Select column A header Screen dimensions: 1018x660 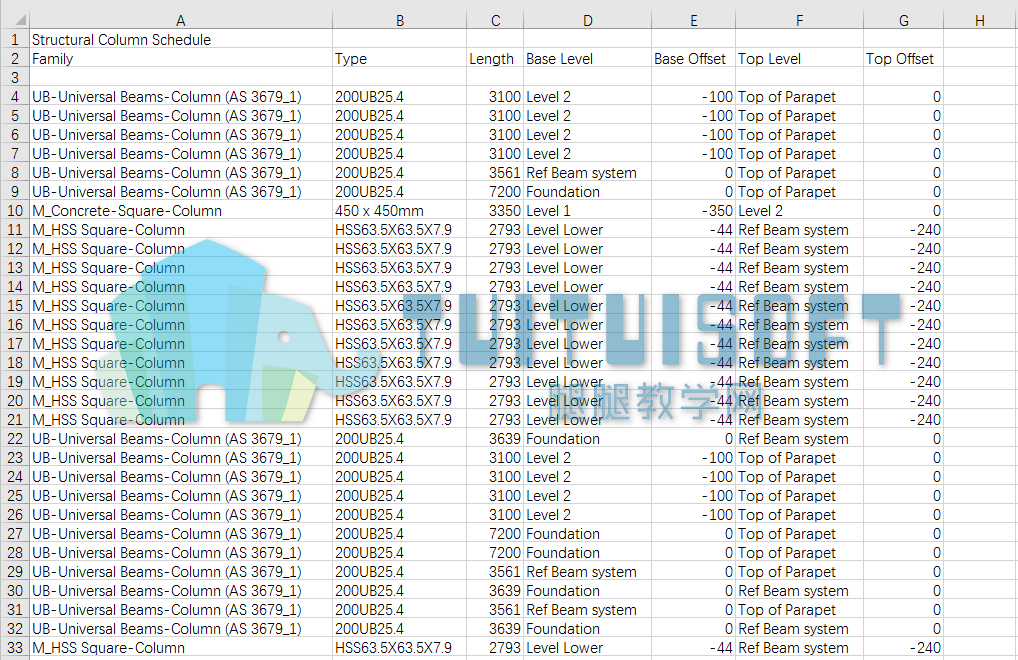click(180, 20)
